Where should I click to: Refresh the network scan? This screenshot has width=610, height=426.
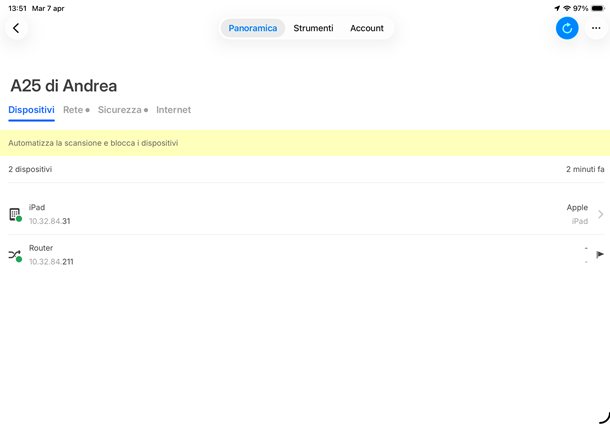pyautogui.click(x=567, y=28)
